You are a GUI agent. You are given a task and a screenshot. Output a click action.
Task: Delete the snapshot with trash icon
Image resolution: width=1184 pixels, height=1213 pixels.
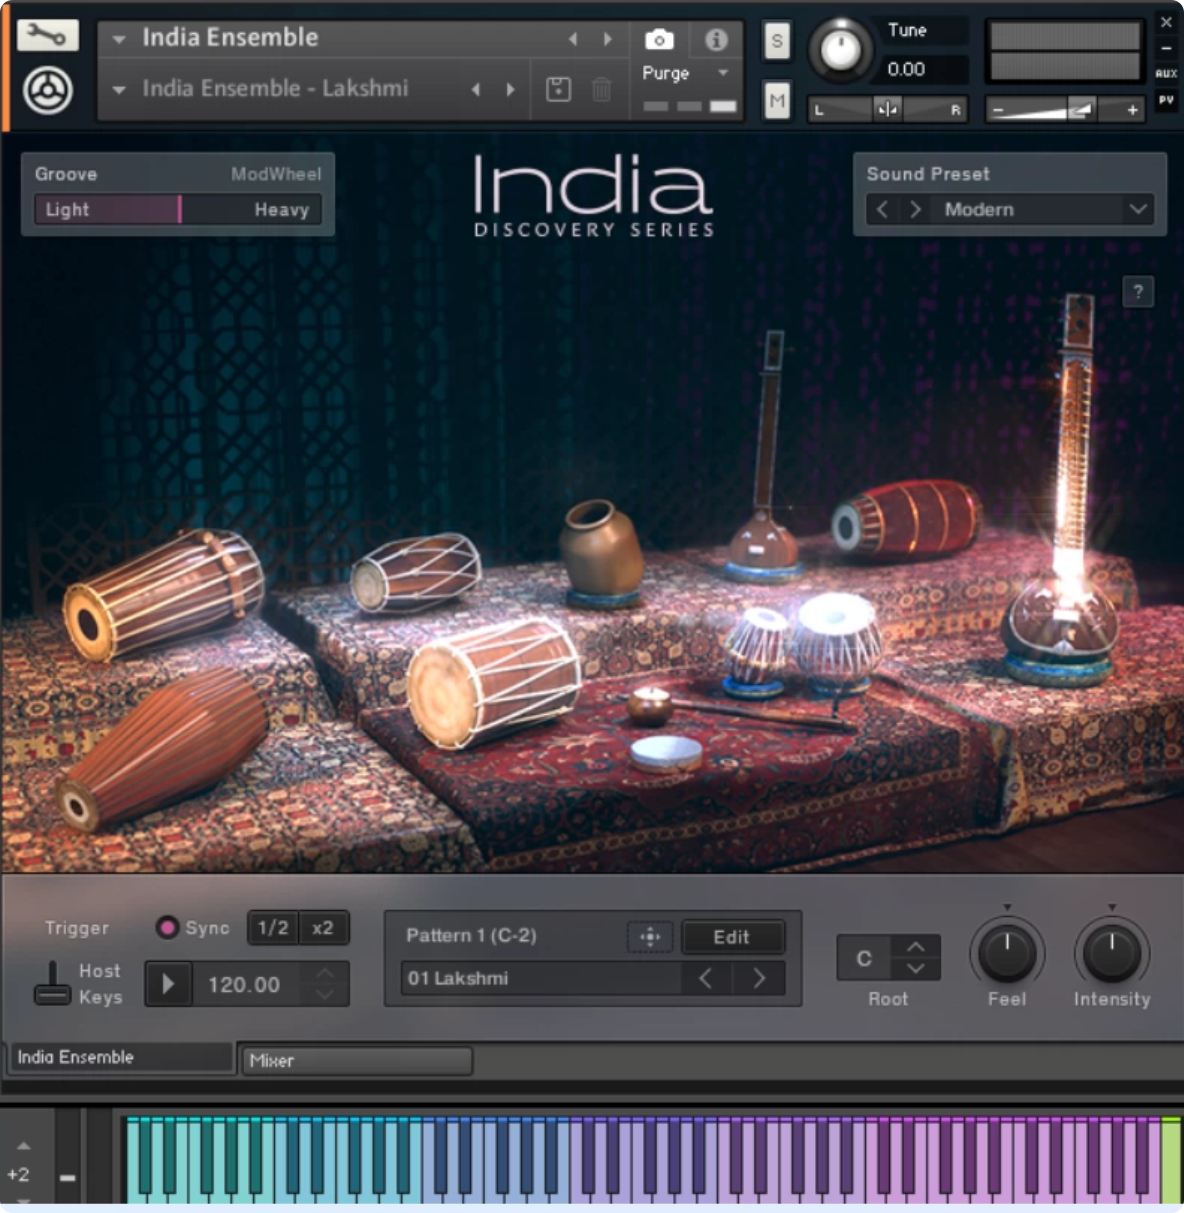pos(601,89)
